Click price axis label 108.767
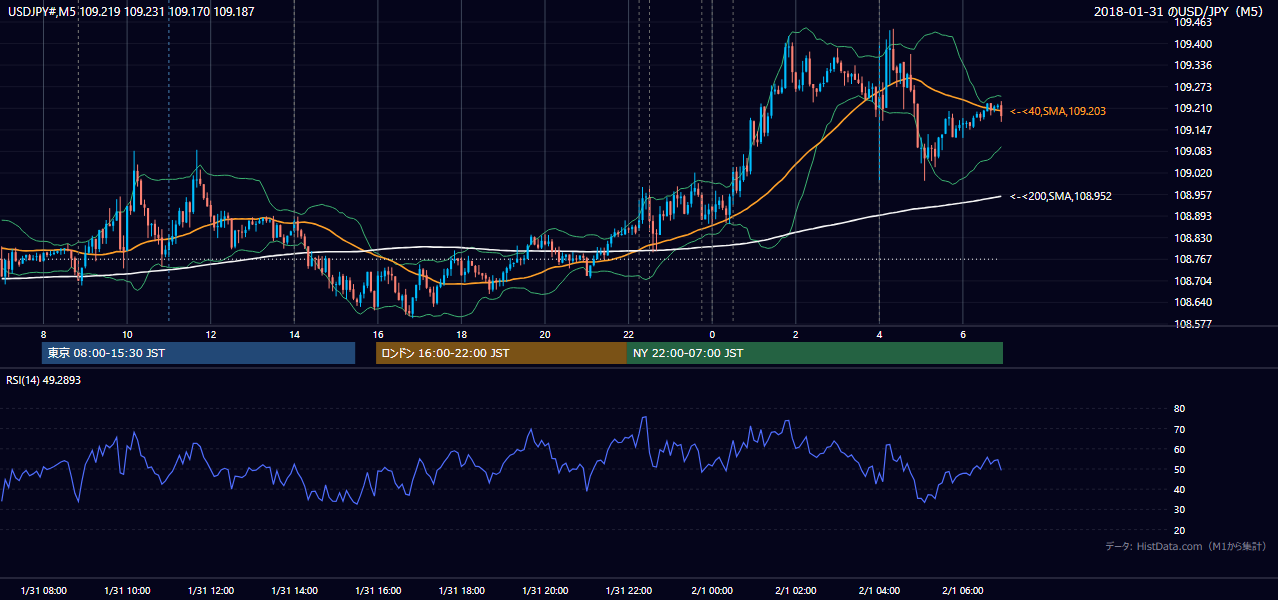The width and height of the screenshot is (1278, 600). [1194, 259]
